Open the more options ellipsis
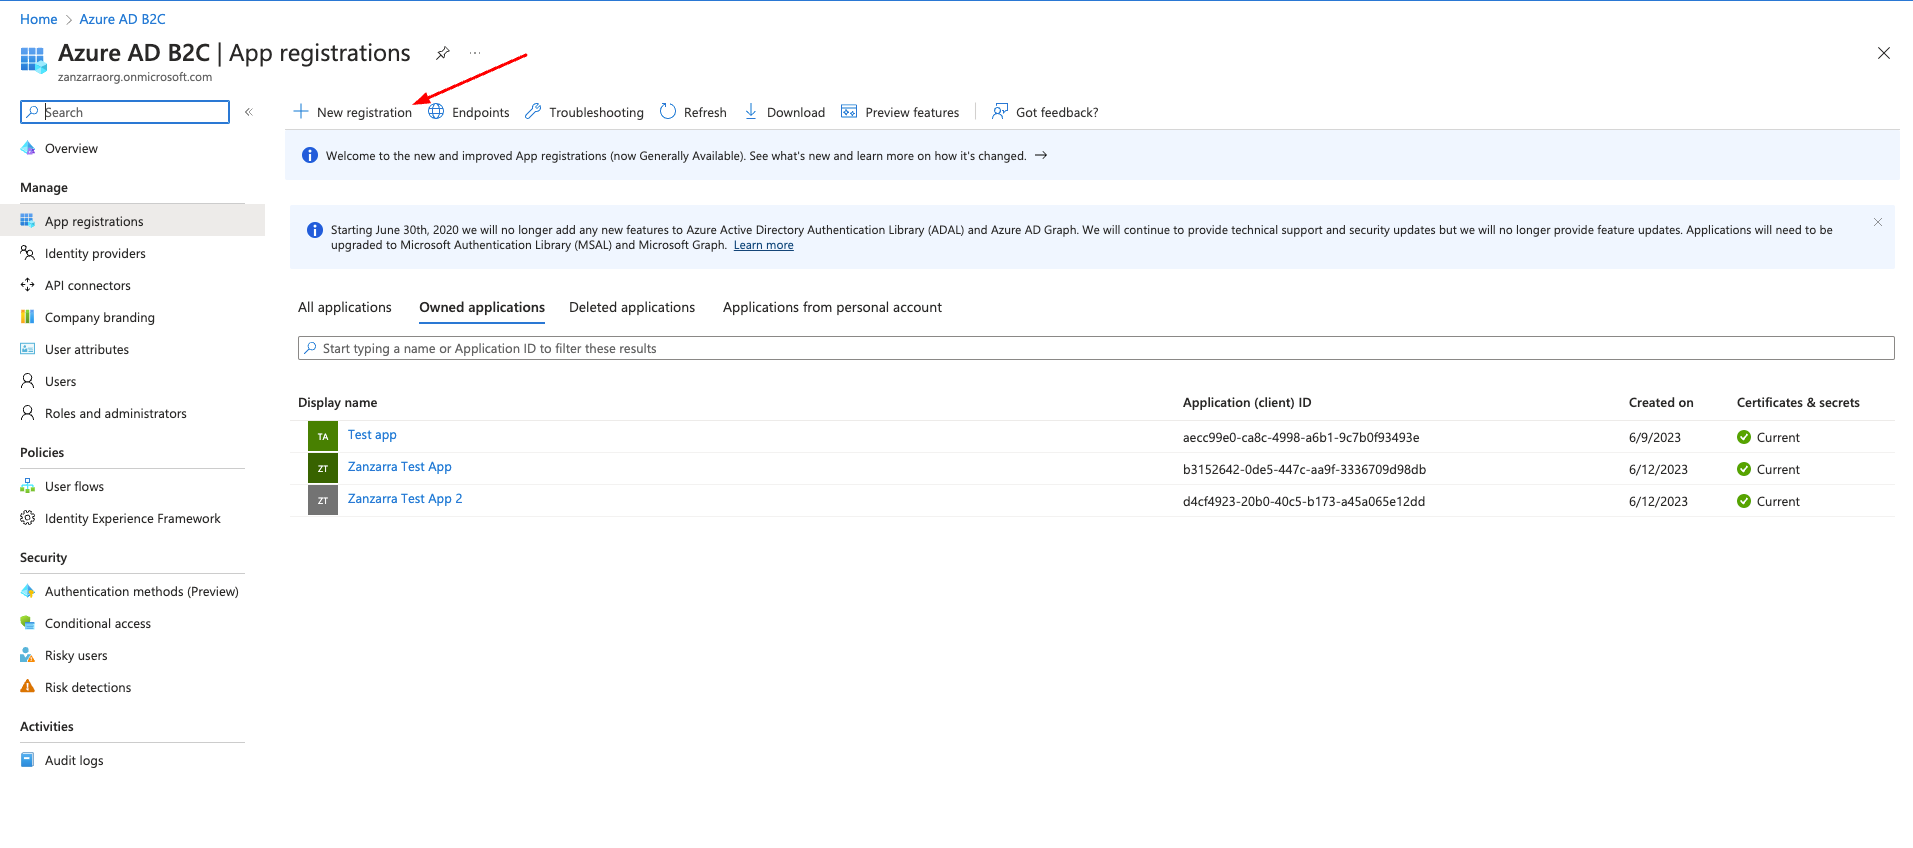 pyautogui.click(x=475, y=53)
